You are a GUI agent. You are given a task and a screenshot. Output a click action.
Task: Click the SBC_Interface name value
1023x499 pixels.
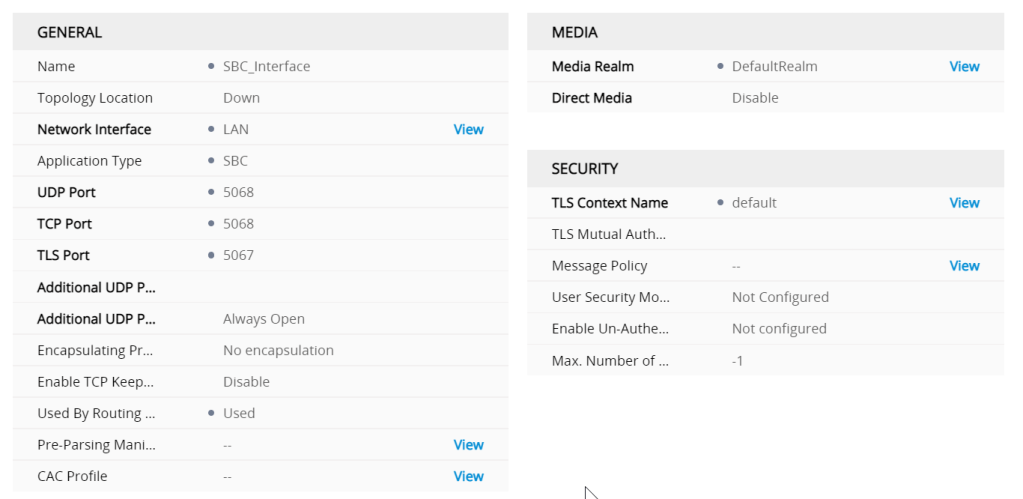(x=266, y=66)
